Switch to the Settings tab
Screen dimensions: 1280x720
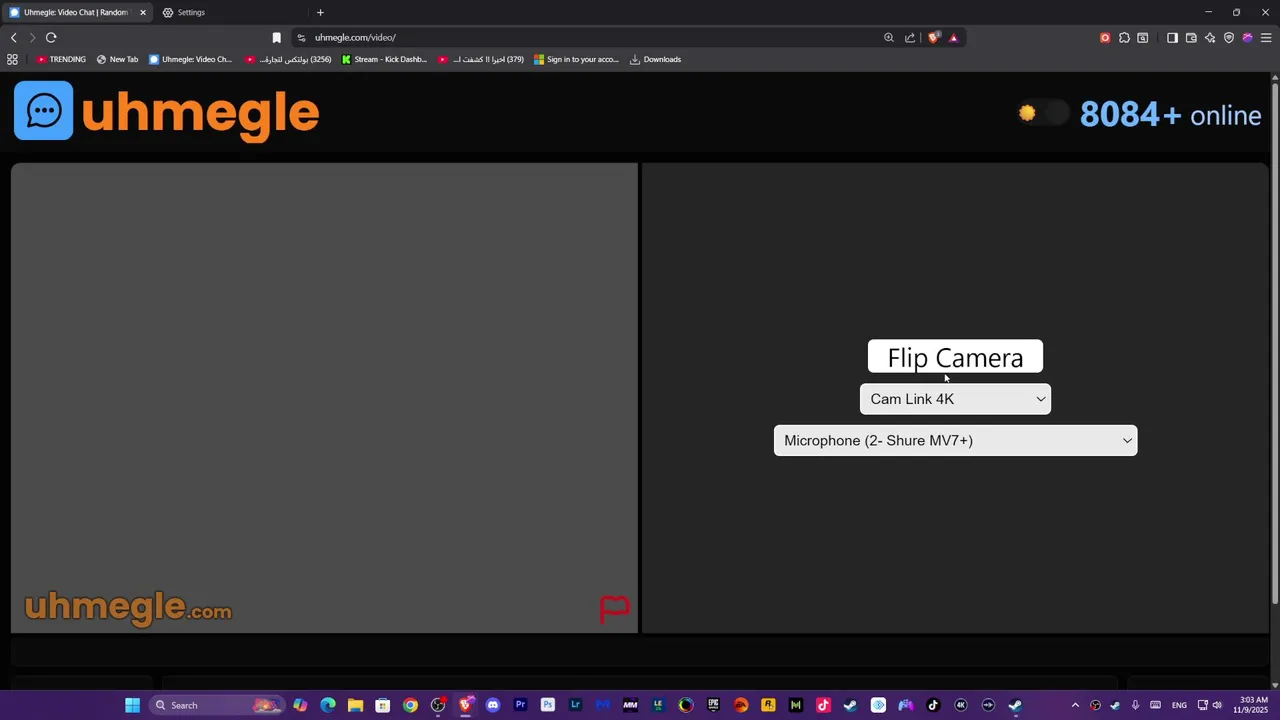(x=191, y=12)
